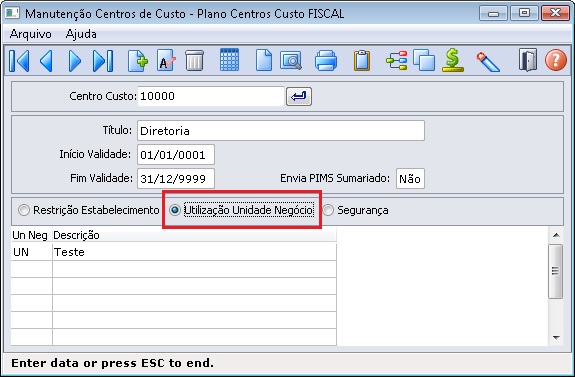Go to the next record

click(74, 61)
